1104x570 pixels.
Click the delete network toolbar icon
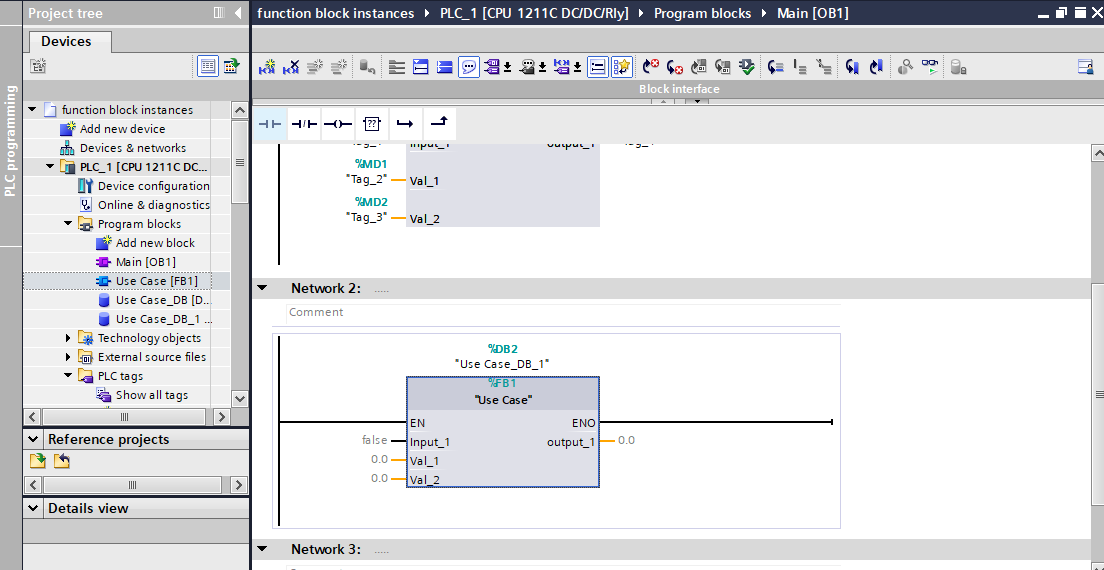coord(291,67)
